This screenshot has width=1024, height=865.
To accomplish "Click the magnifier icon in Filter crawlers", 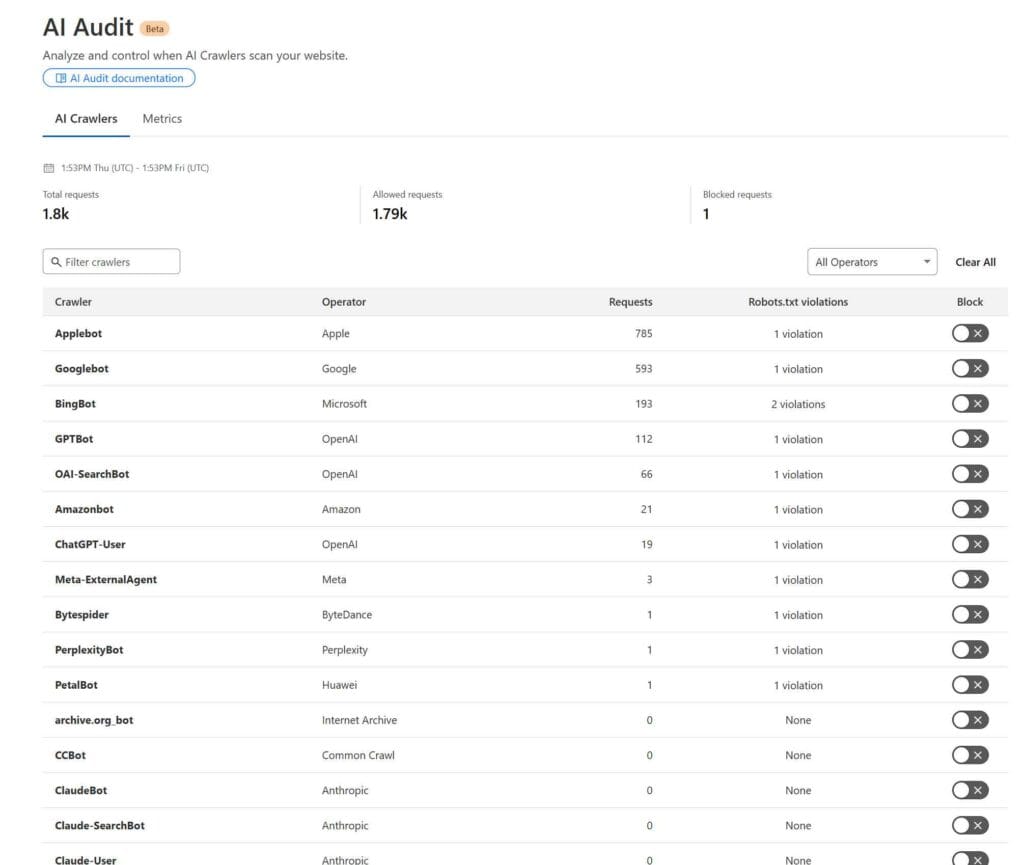I will pos(56,262).
